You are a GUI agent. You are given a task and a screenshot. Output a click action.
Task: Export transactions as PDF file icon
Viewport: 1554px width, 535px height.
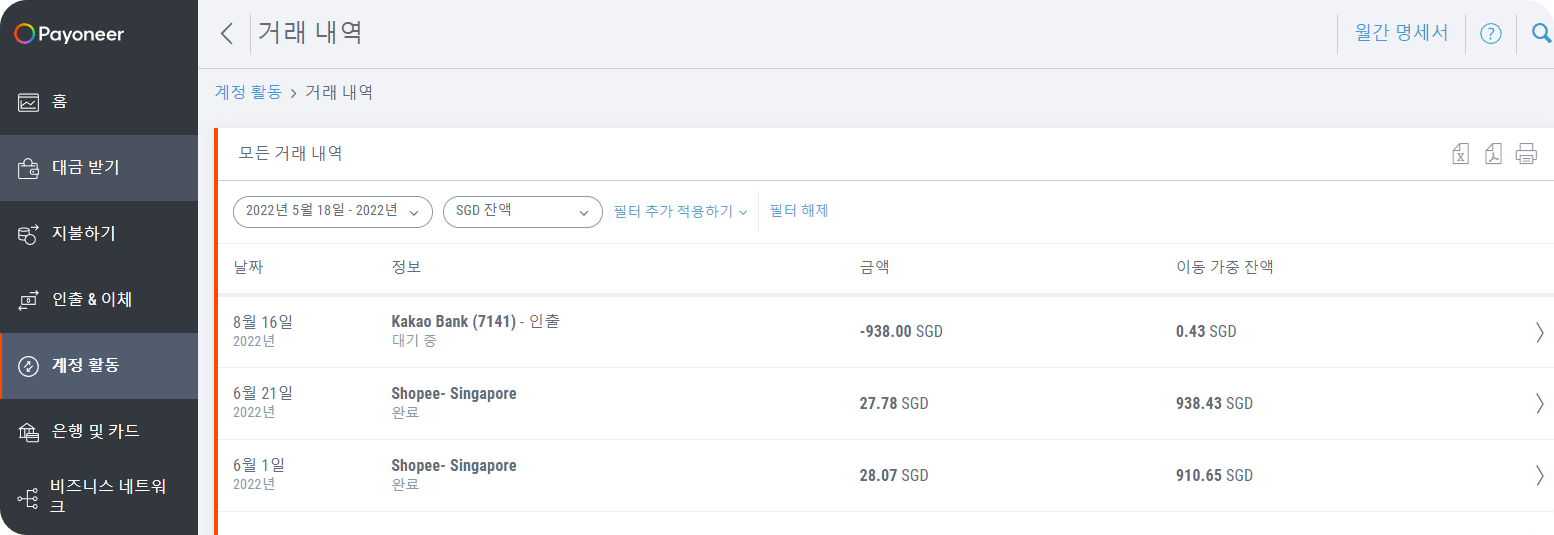1493,153
